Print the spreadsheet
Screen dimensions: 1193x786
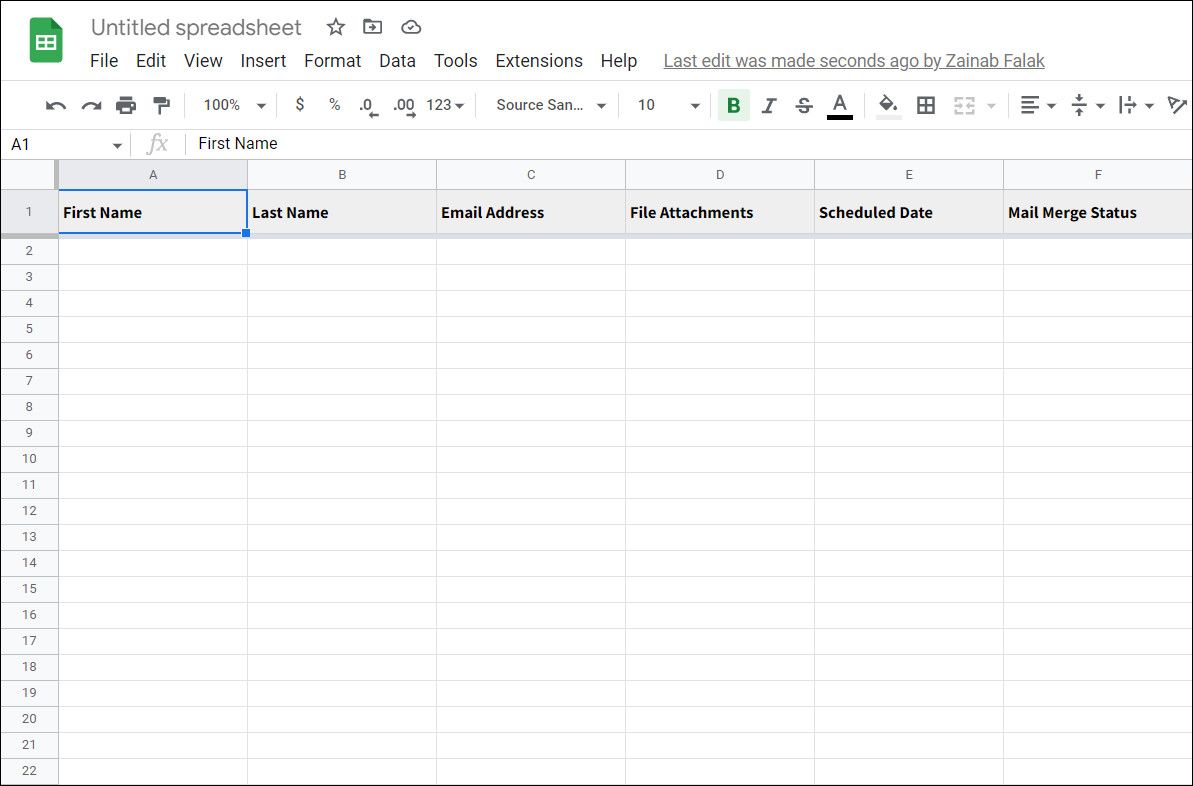[x=126, y=105]
